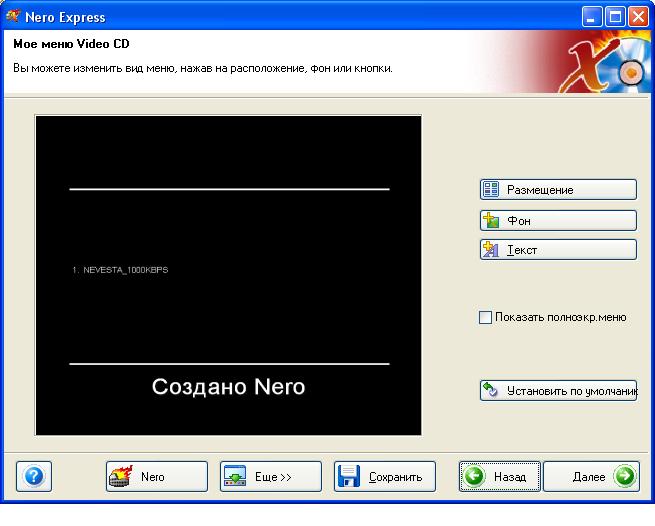Viewport: 655px width, 526px height.
Task: Proceed with Далее button
Action: click(591, 476)
